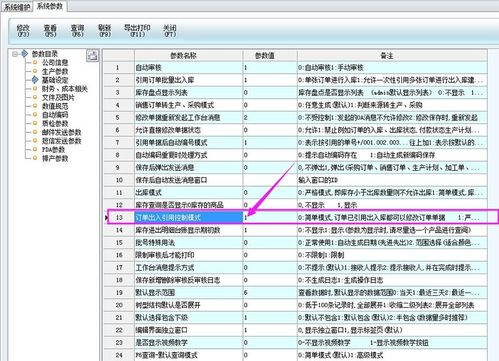Select 数值规范 in the parameter tree

point(55,106)
